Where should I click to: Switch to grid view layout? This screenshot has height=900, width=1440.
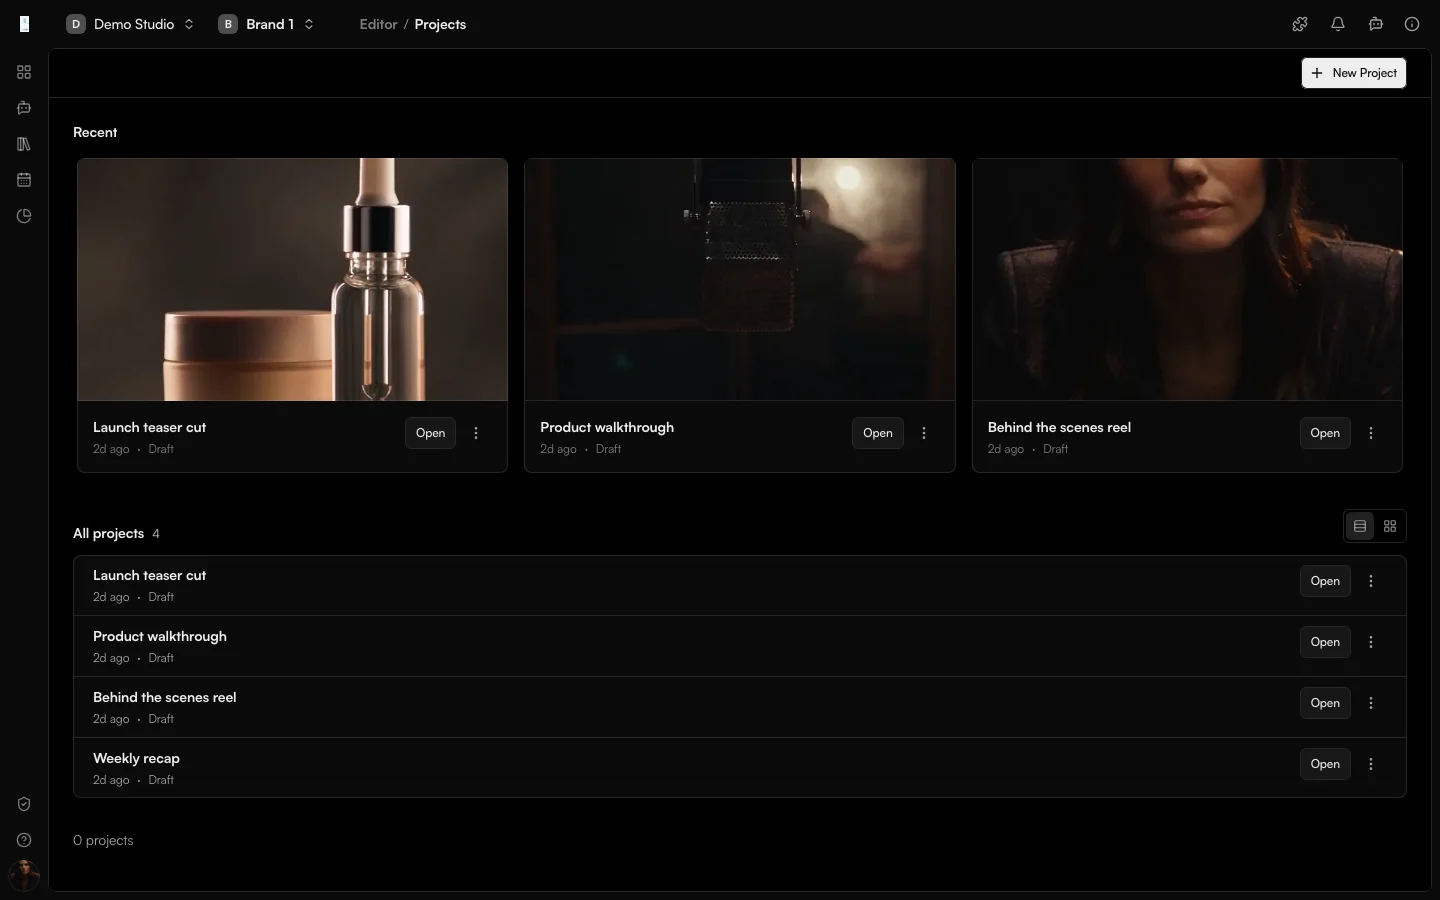pyautogui.click(x=1390, y=526)
